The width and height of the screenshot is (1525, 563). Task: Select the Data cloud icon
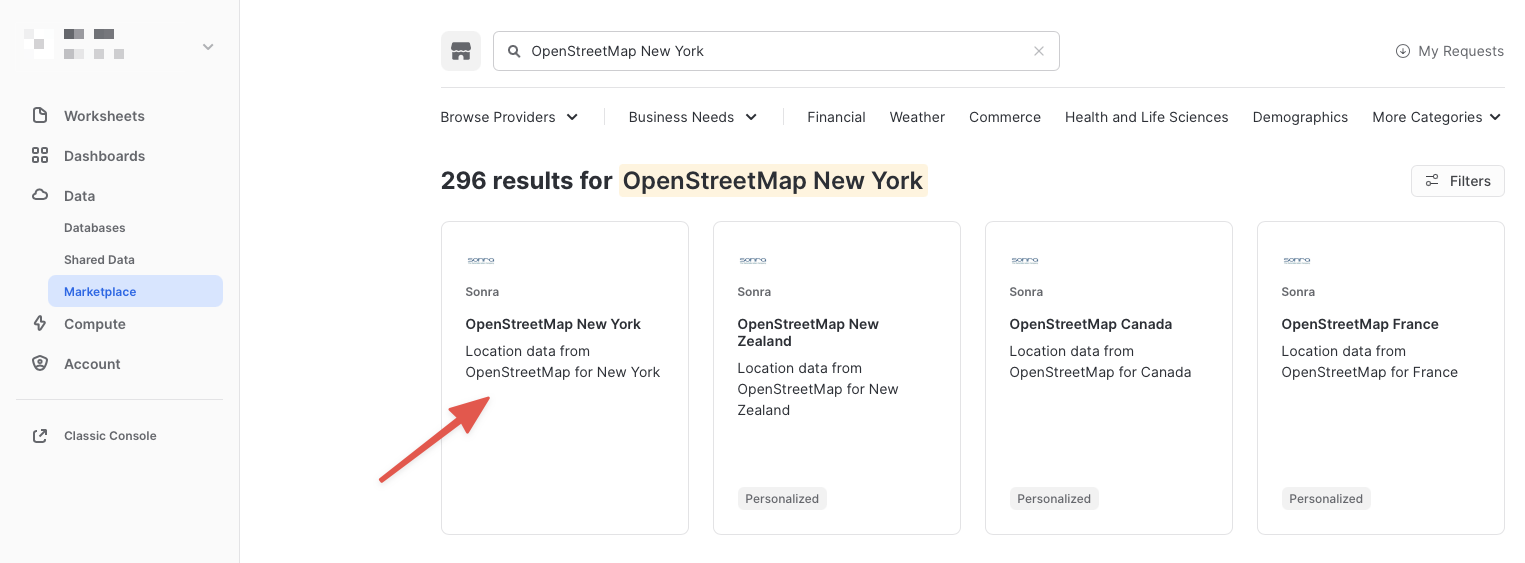coord(40,195)
